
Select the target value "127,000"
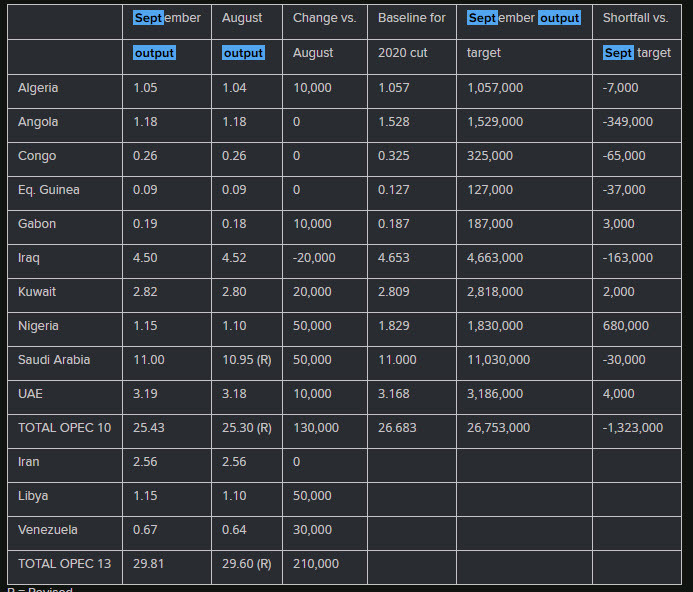pos(490,190)
